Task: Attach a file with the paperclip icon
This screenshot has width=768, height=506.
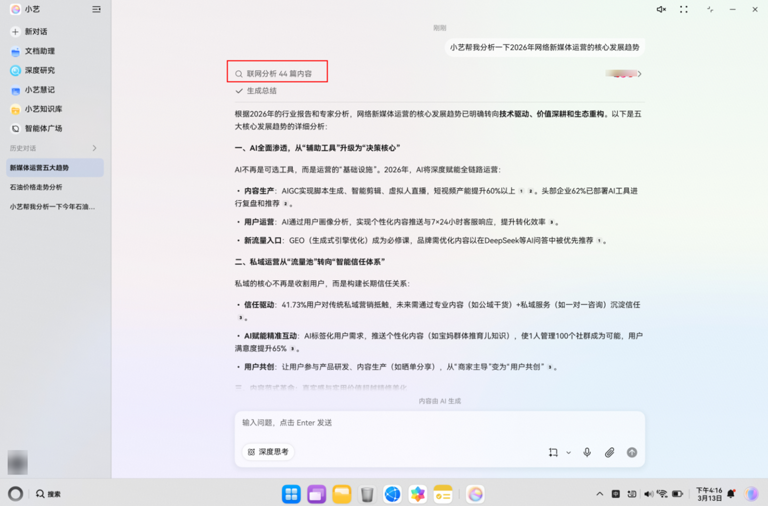Action: pyautogui.click(x=609, y=453)
